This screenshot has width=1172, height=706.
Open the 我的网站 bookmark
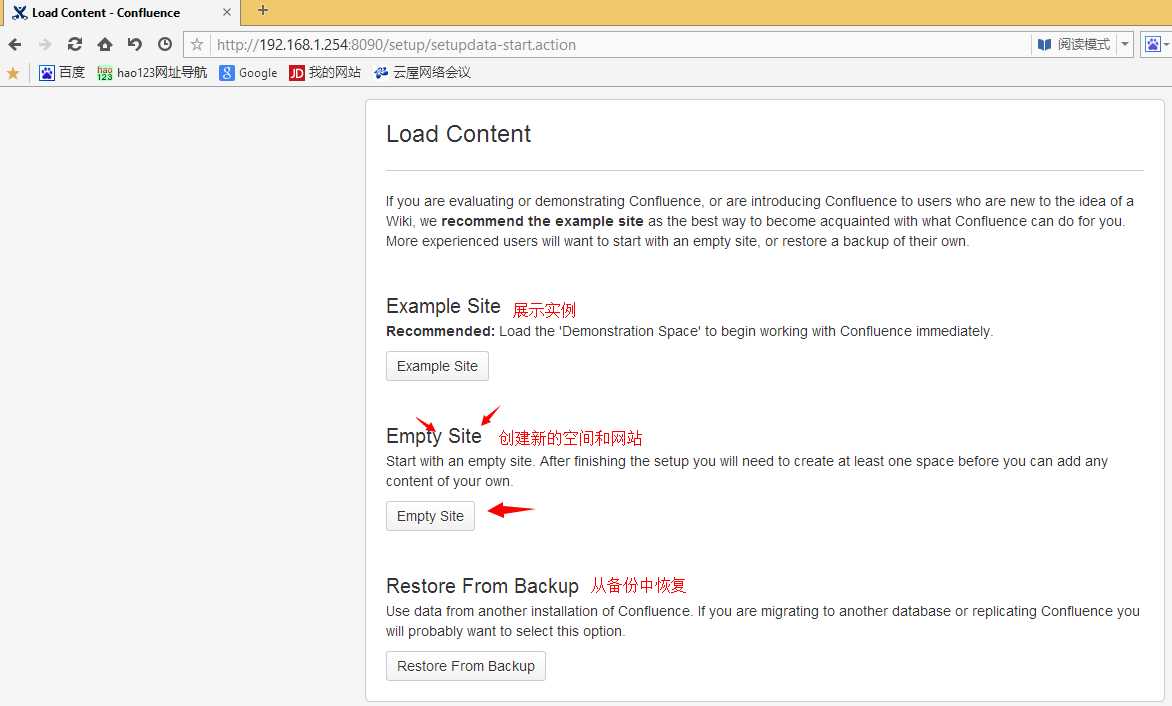(324, 72)
